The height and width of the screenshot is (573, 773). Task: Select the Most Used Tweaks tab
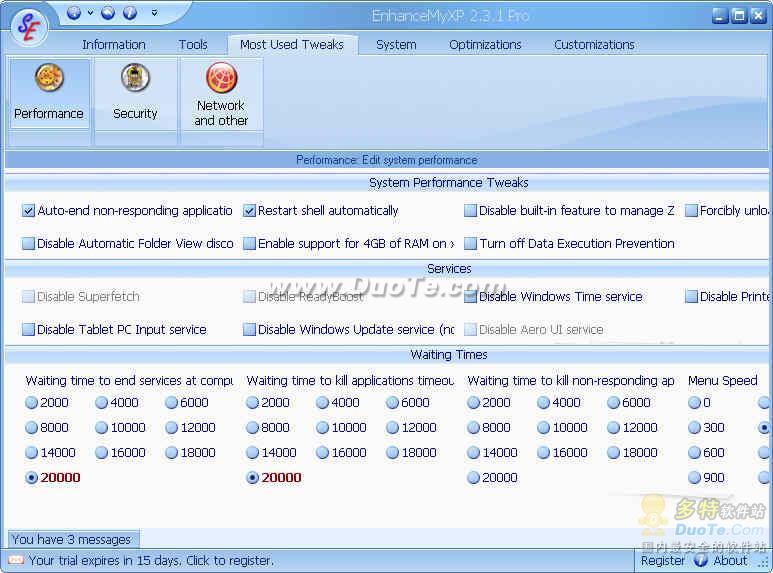click(292, 45)
